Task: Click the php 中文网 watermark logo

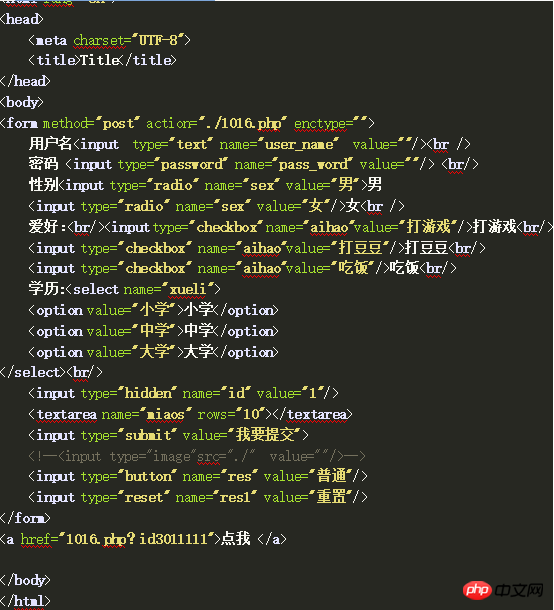Action: click(503, 590)
